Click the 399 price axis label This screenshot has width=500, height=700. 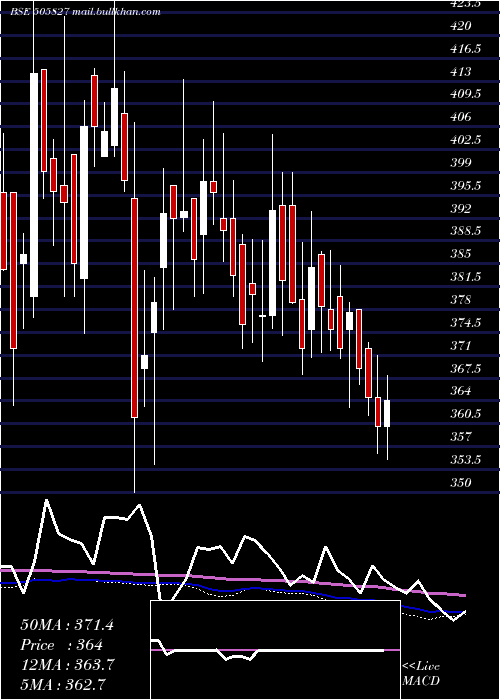pos(461,162)
